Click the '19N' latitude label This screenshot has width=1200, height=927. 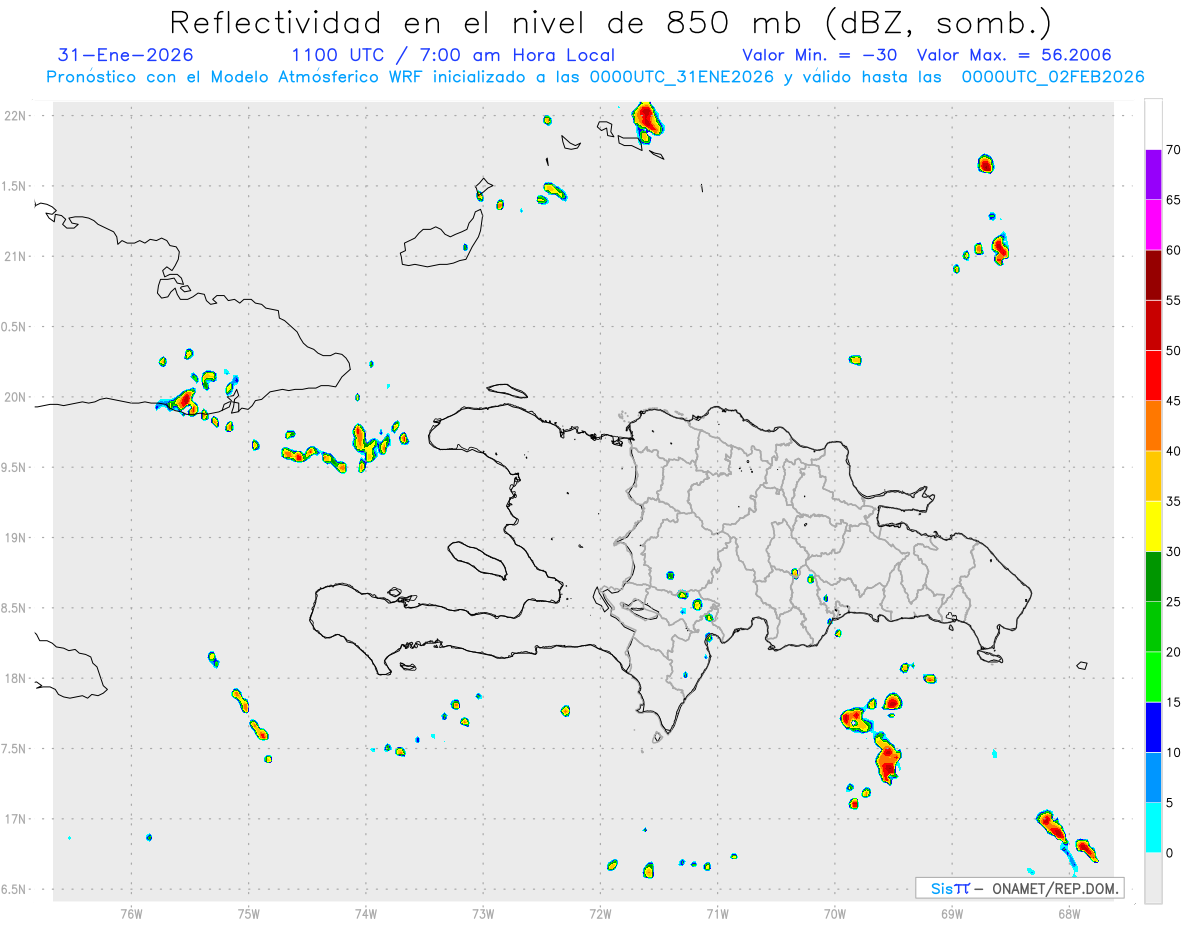pyautogui.click(x=17, y=537)
